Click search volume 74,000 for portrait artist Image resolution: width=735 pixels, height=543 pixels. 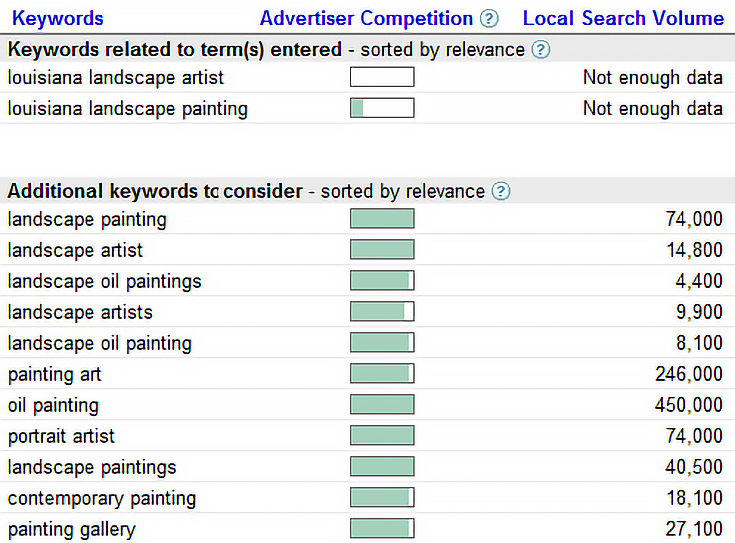click(x=694, y=436)
